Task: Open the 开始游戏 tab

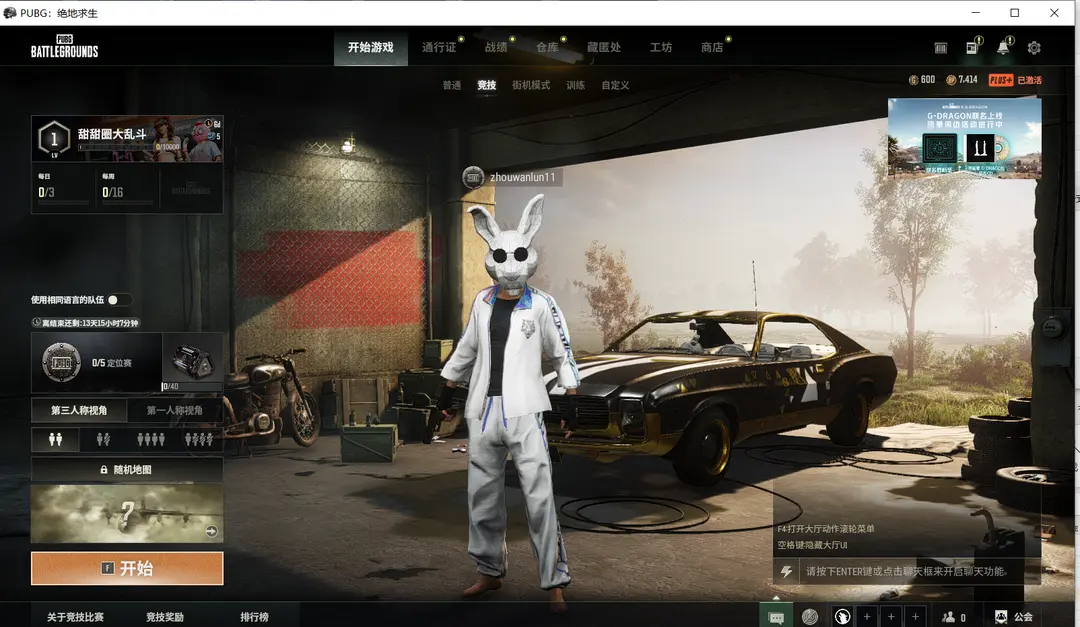Action: (x=371, y=48)
